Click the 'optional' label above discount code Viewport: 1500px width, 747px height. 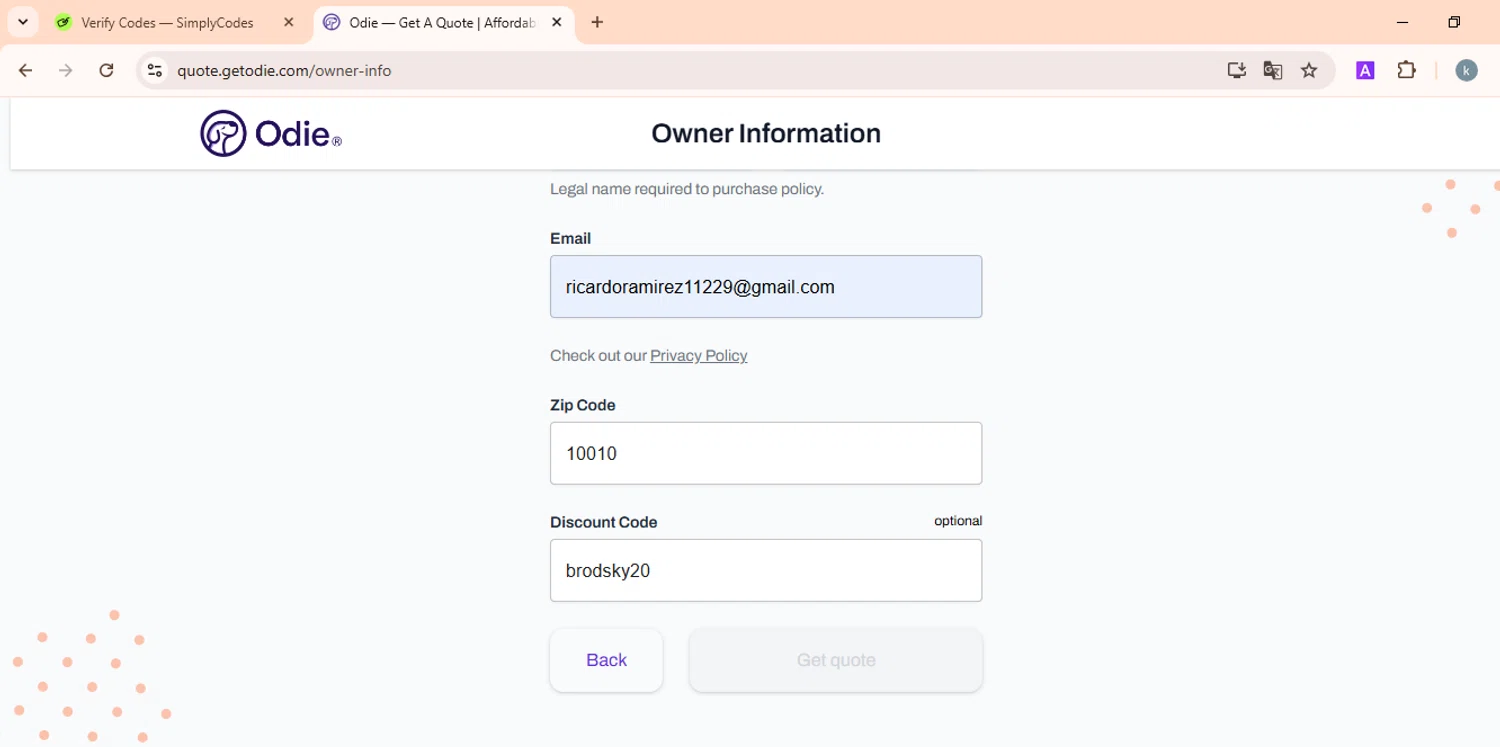[x=958, y=521]
